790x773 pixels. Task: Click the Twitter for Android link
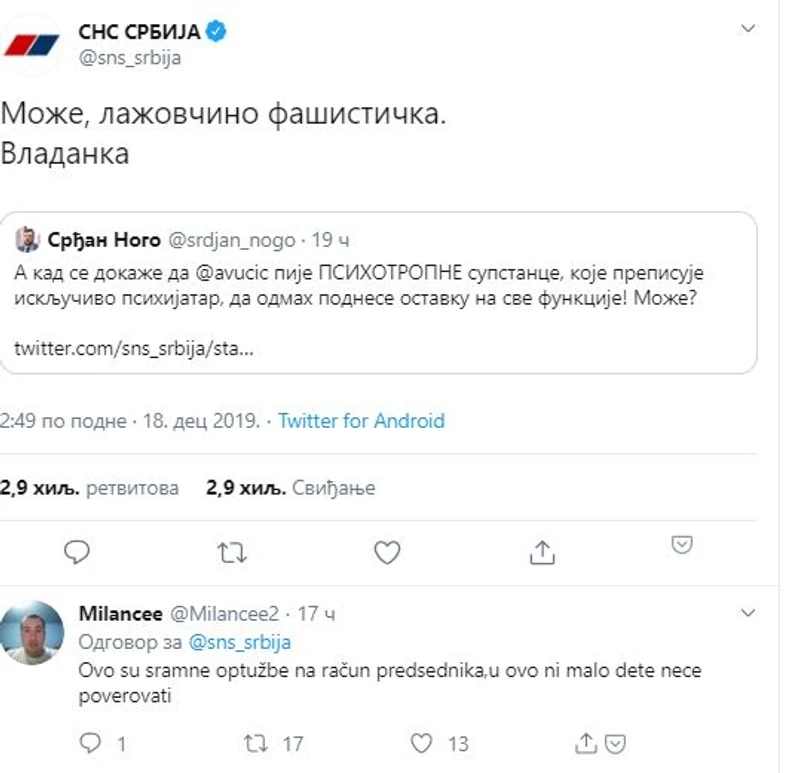click(x=361, y=421)
